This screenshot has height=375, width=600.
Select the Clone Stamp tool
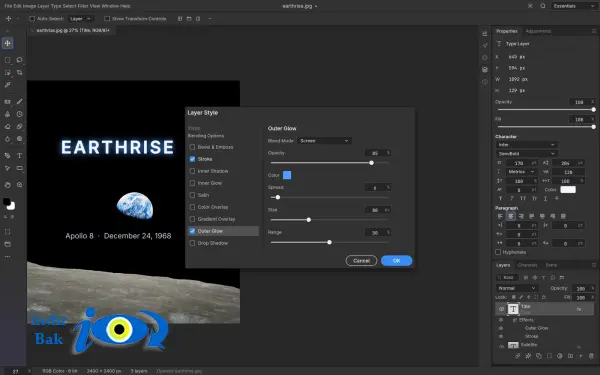coord(7,114)
